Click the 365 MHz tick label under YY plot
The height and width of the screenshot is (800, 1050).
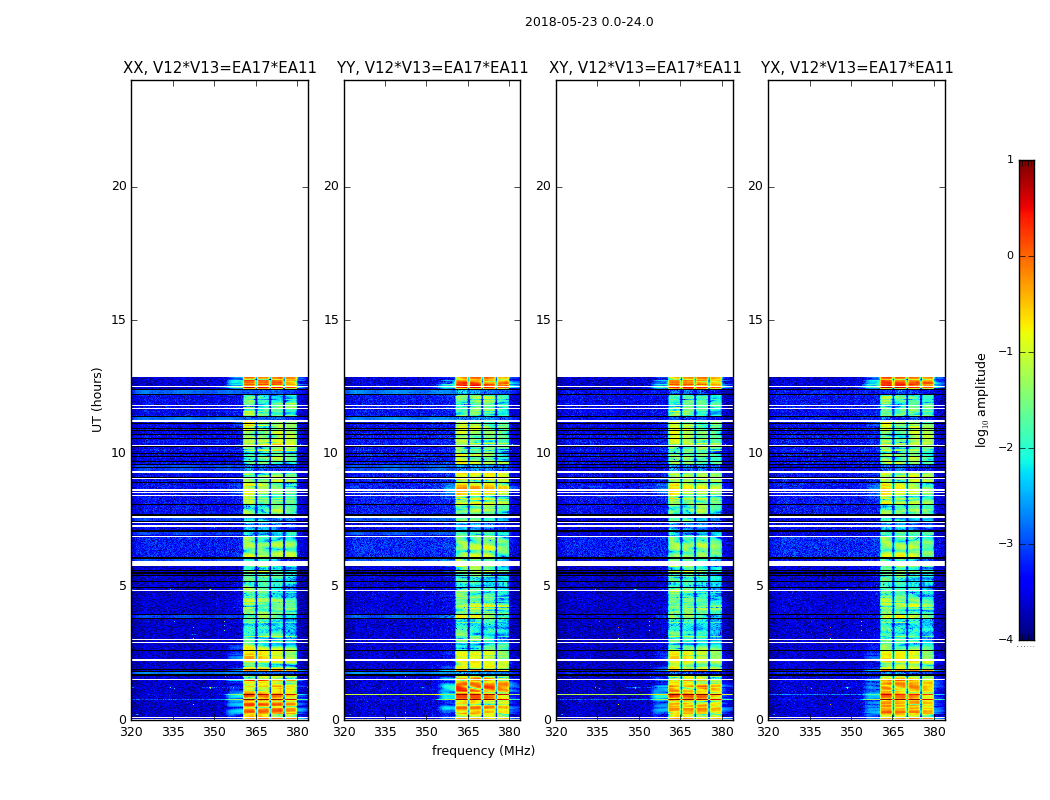[x=467, y=732]
